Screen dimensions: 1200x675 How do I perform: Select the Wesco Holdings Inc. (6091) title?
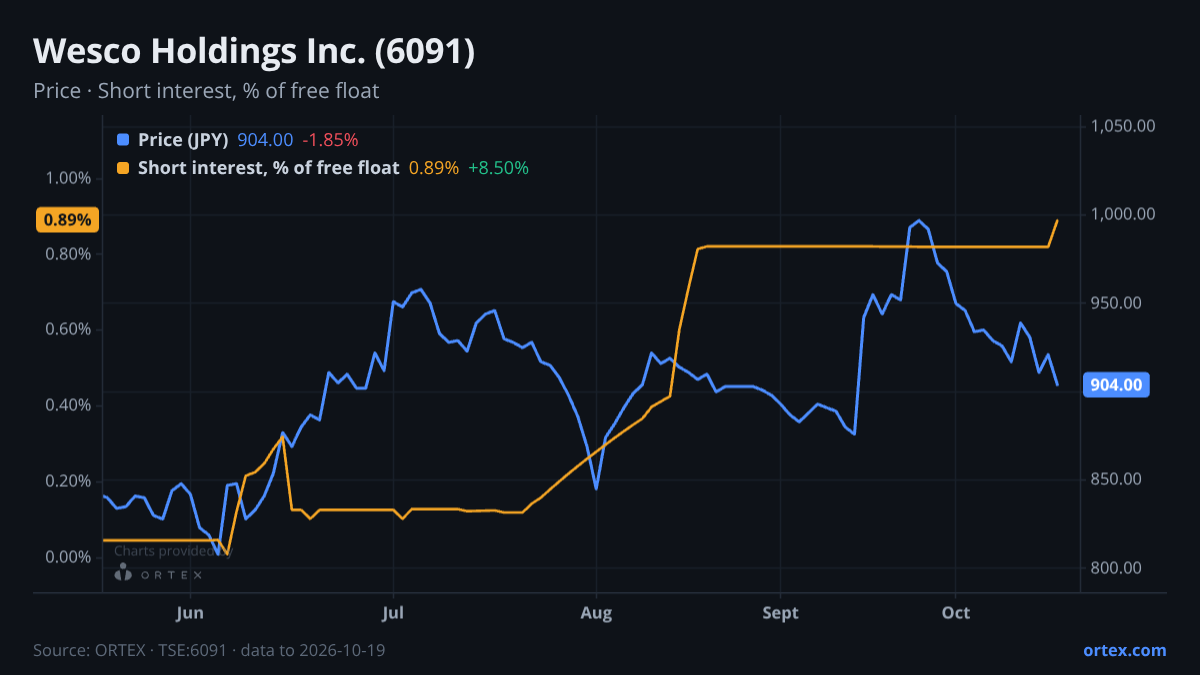click(x=254, y=52)
